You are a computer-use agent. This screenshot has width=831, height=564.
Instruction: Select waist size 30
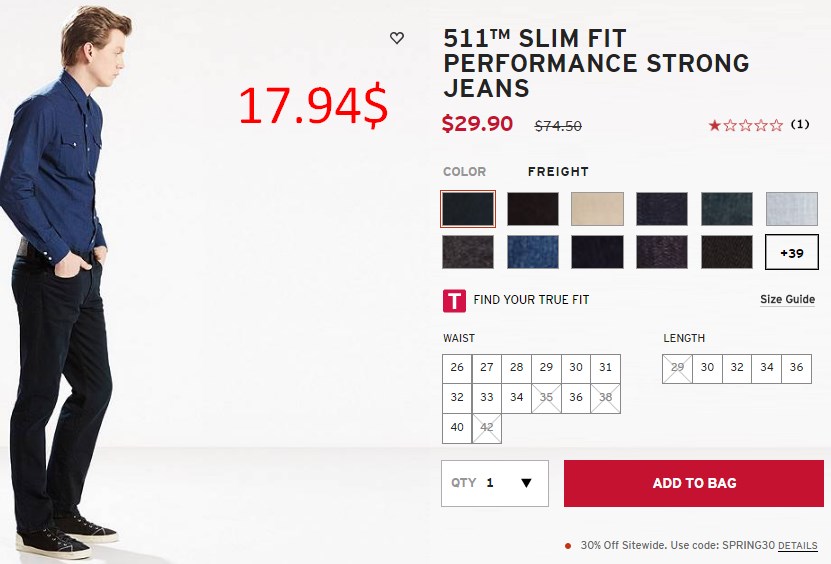[x=576, y=367]
